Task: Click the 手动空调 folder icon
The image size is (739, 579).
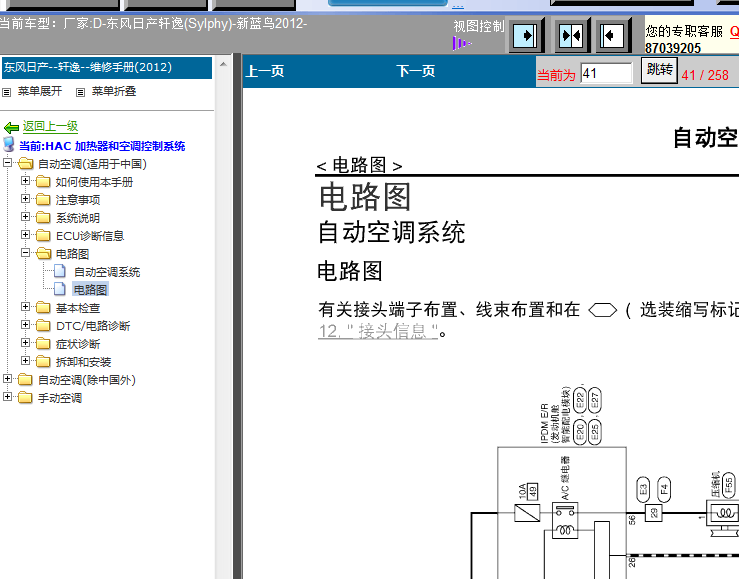Action: pos(25,398)
